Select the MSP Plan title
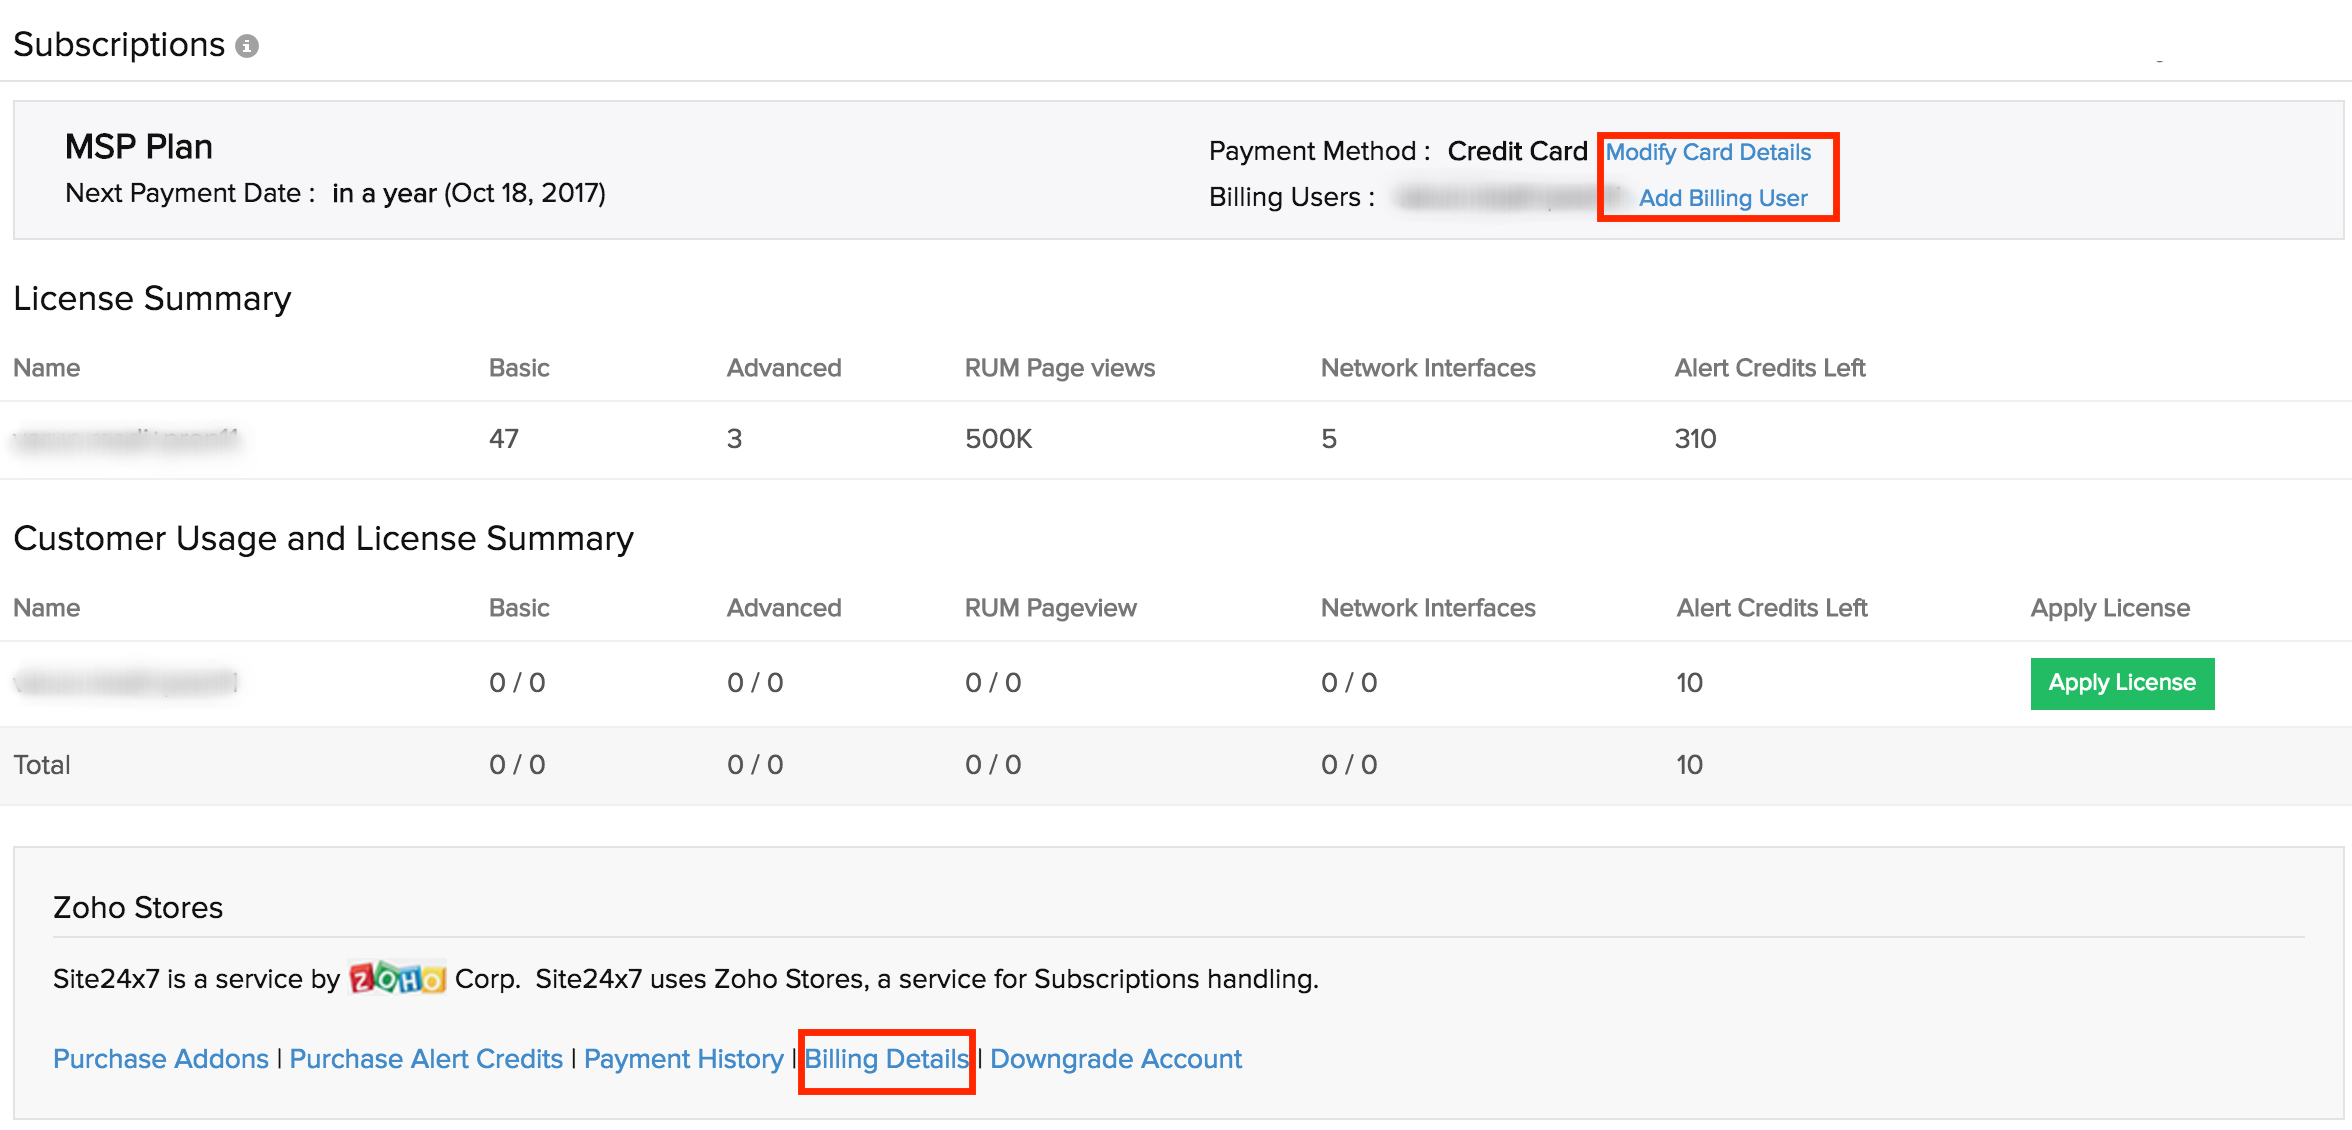Image resolution: width=2352 pixels, height=1130 pixels. [x=138, y=146]
